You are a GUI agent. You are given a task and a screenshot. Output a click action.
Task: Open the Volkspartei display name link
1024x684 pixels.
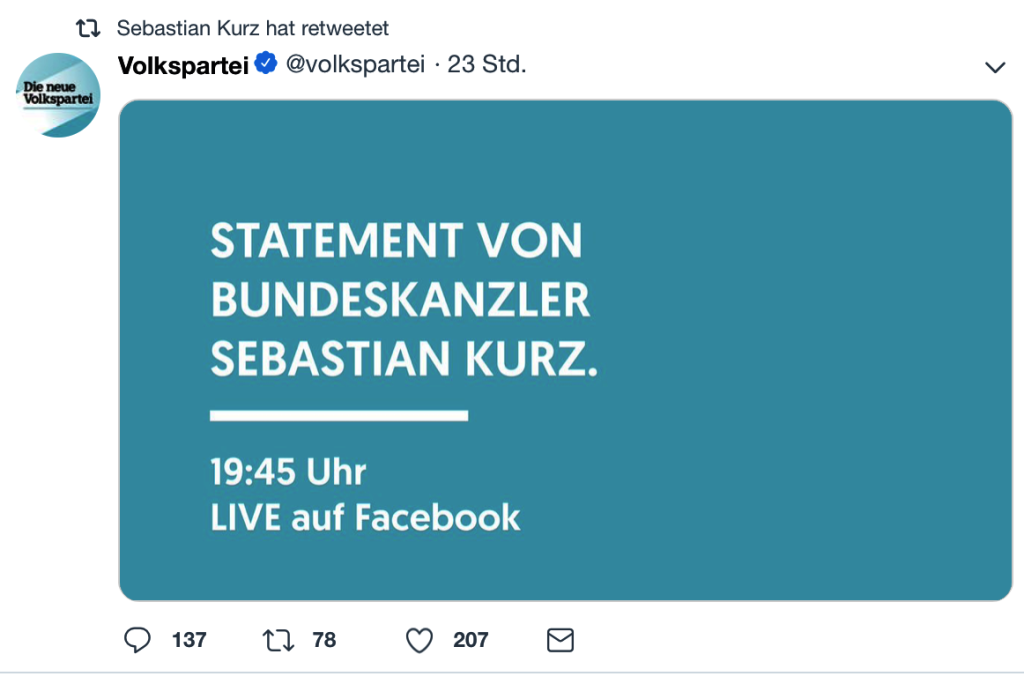[x=183, y=65]
